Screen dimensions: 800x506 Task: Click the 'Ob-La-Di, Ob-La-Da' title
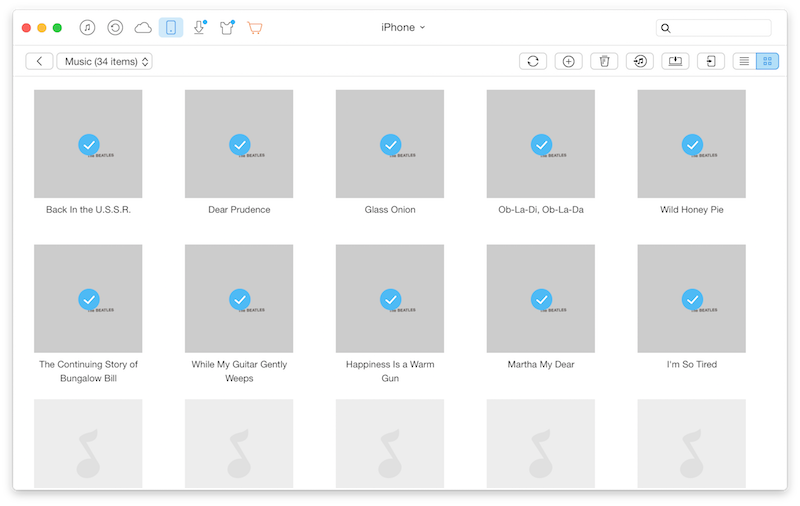point(541,210)
